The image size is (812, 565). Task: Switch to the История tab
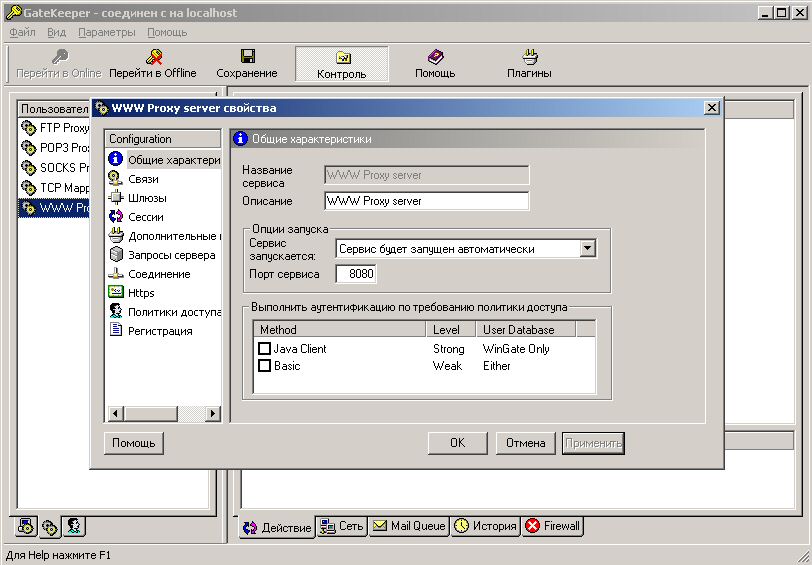tap(485, 526)
